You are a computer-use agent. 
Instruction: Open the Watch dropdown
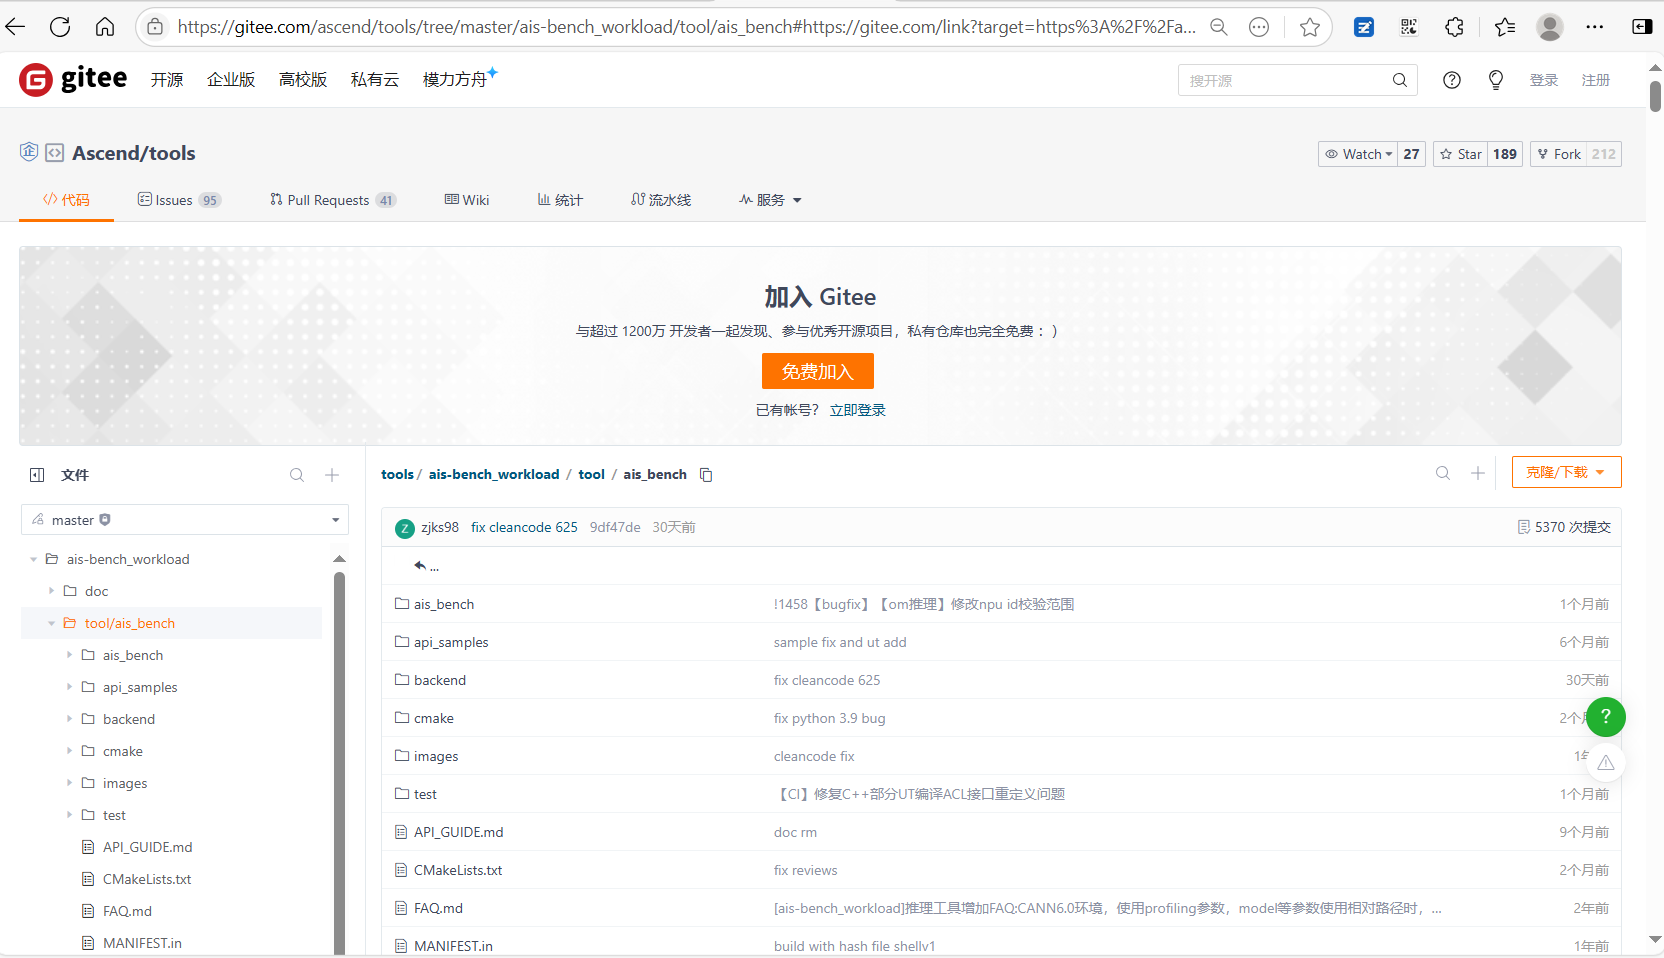[1359, 154]
